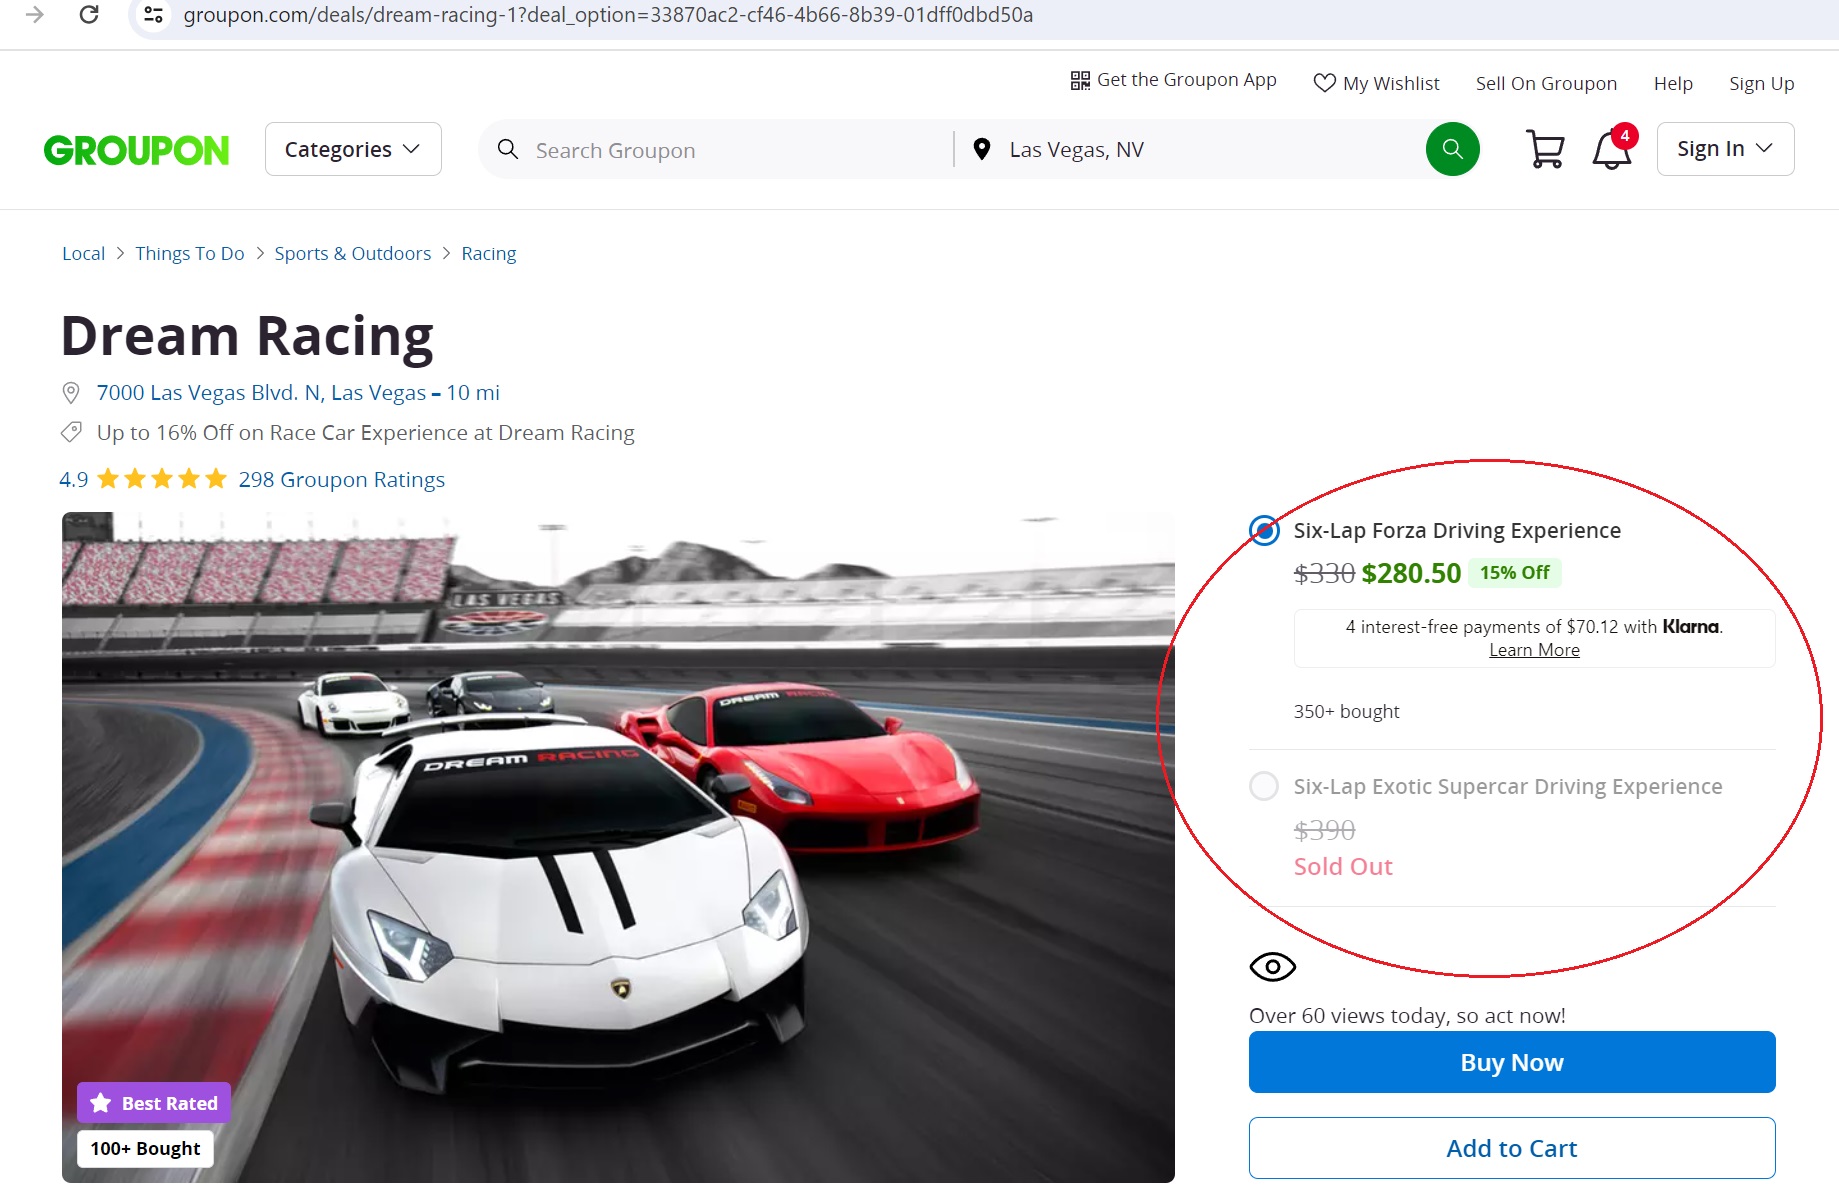
Task: Go to Sports & Outdoors breadcrumb
Action: point(353,253)
